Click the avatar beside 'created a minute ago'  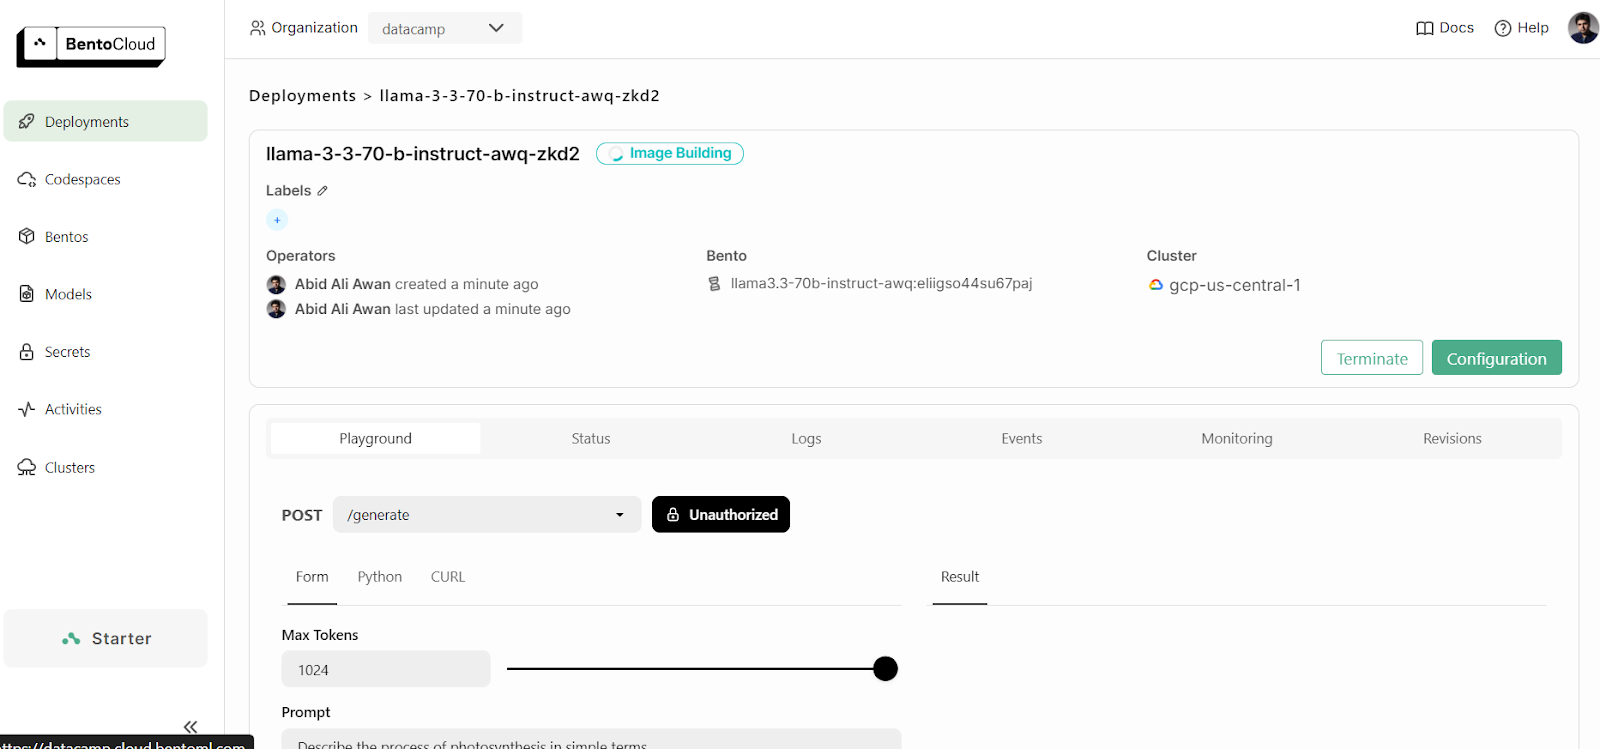[x=276, y=284]
